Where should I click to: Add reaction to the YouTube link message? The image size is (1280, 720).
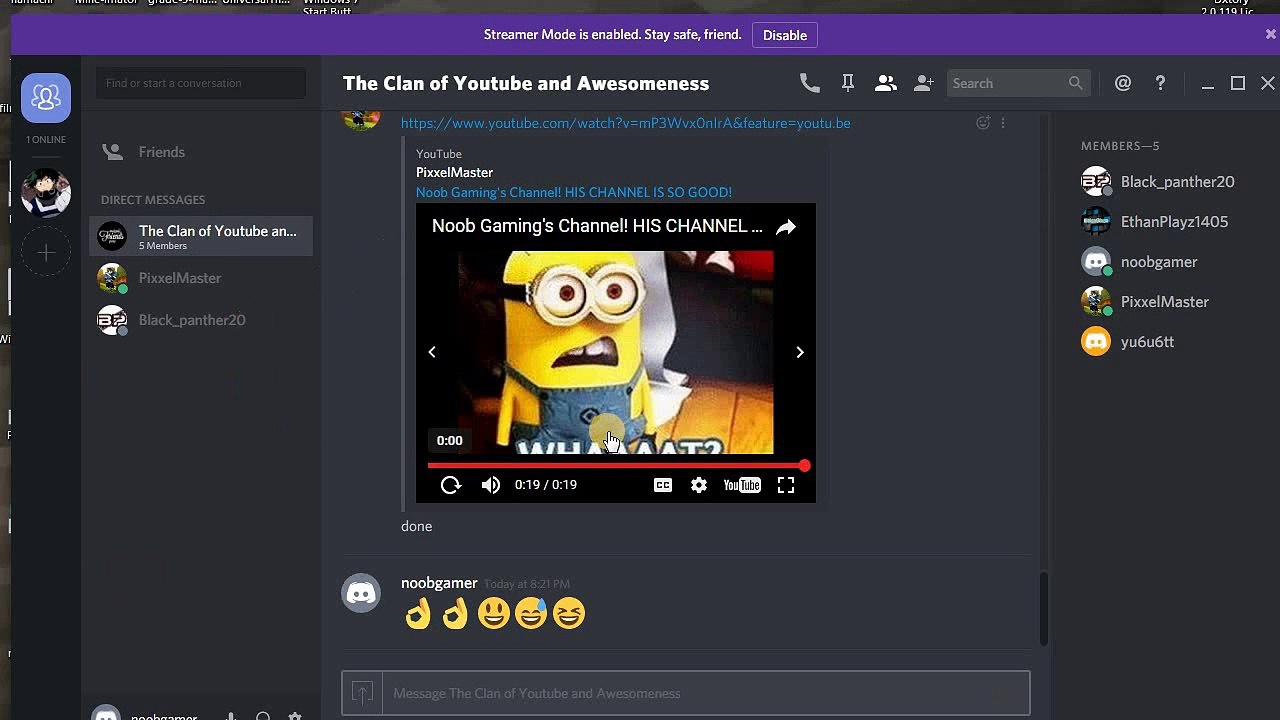tap(983, 123)
